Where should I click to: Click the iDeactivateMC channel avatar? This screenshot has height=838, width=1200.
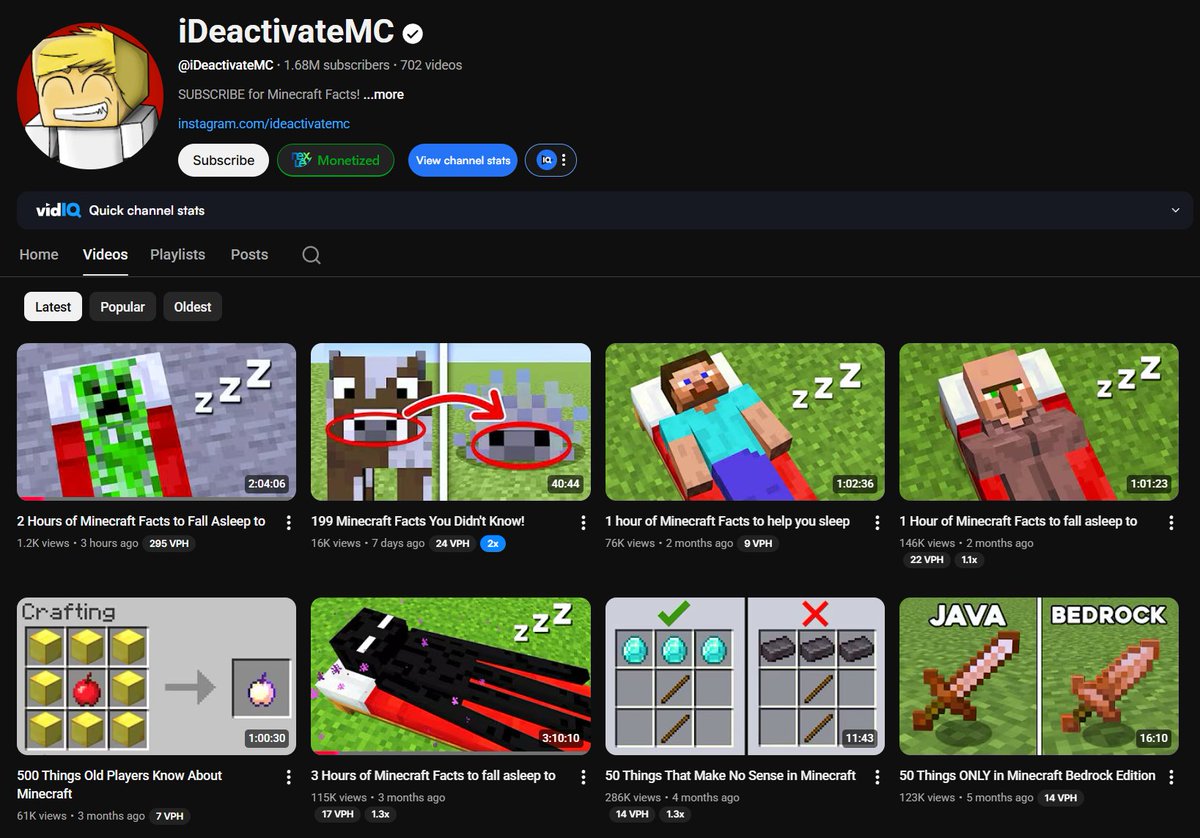tap(91, 95)
